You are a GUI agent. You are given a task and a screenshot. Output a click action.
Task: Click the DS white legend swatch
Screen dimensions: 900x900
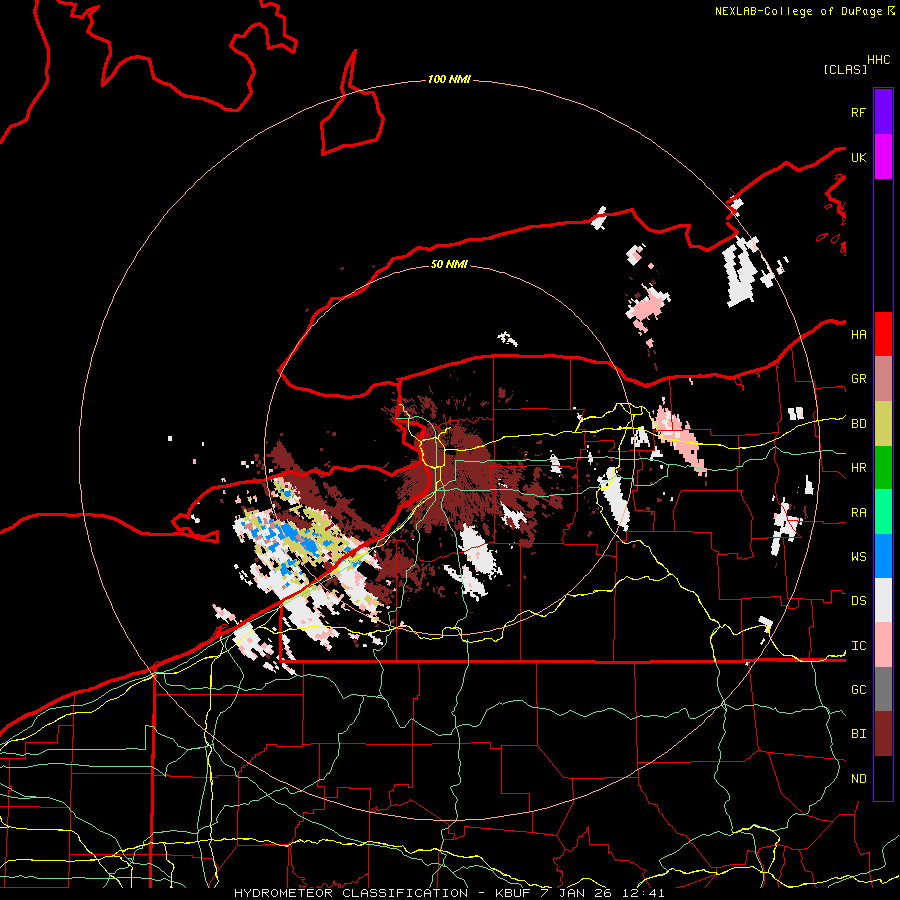tap(883, 600)
